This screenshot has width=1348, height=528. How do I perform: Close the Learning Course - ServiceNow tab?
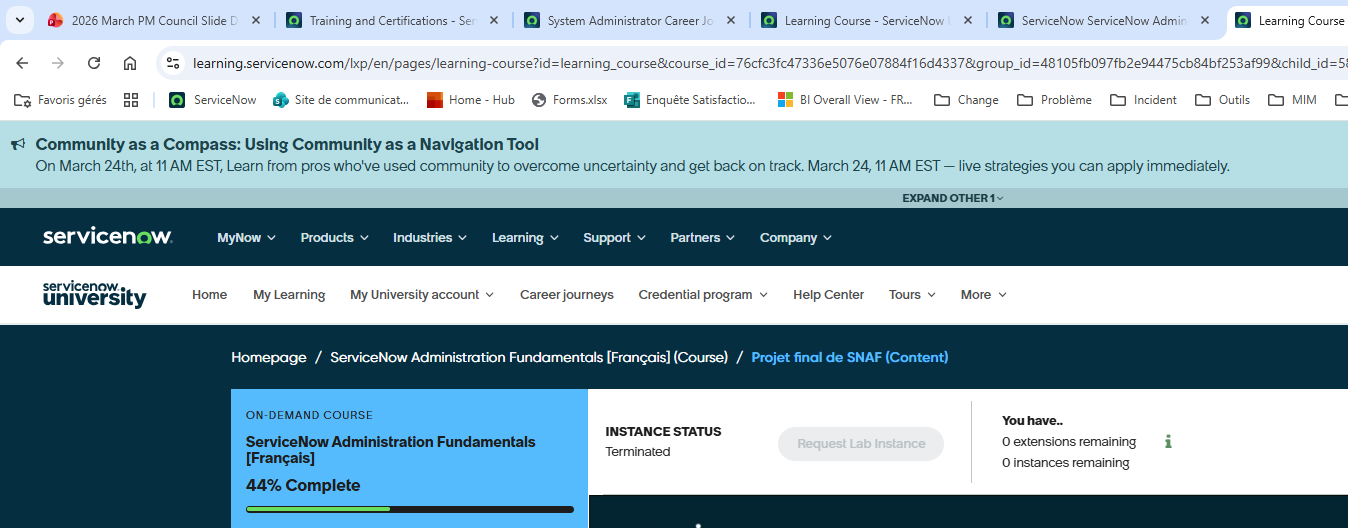point(969,20)
